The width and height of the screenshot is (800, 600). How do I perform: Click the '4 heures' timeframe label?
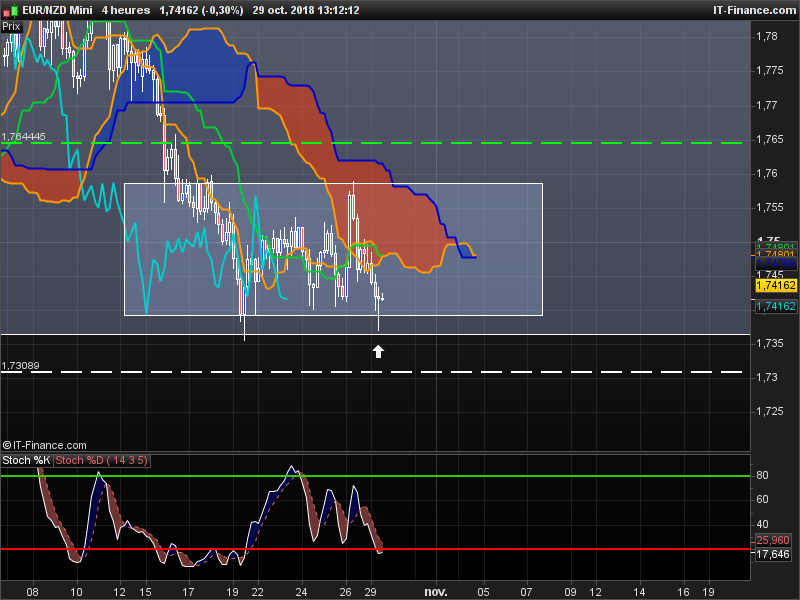(126, 10)
